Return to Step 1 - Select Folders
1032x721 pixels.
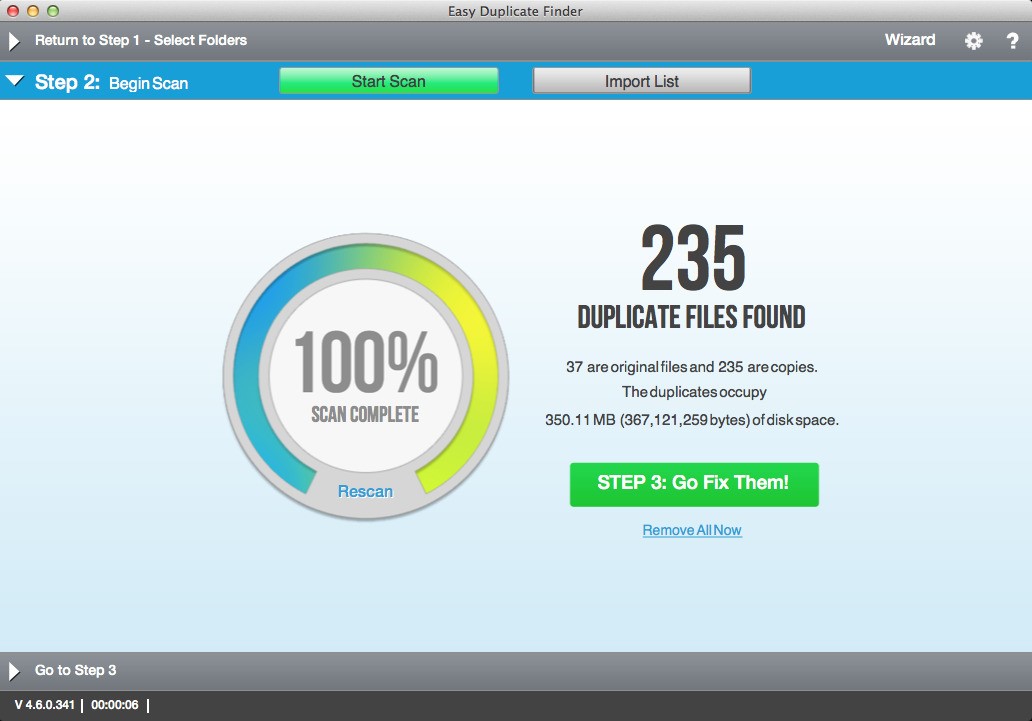point(141,40)
